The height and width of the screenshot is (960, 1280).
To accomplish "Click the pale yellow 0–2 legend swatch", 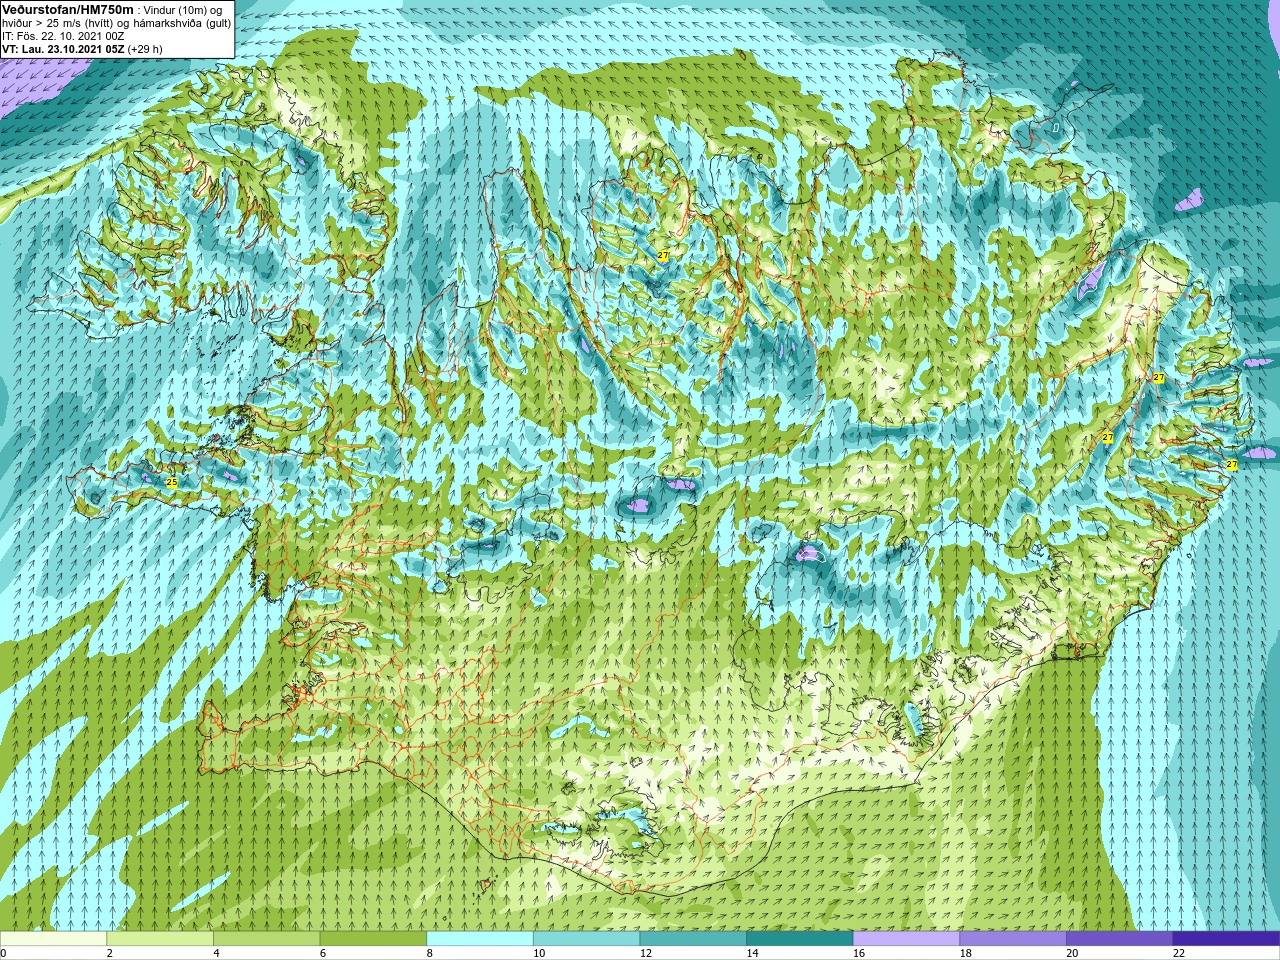I will [53, 939].
